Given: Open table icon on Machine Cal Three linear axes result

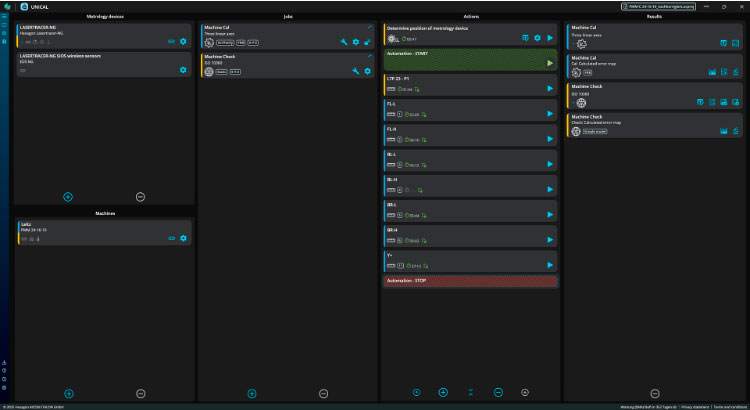Looking at the screenshot, I should (724, 43).
